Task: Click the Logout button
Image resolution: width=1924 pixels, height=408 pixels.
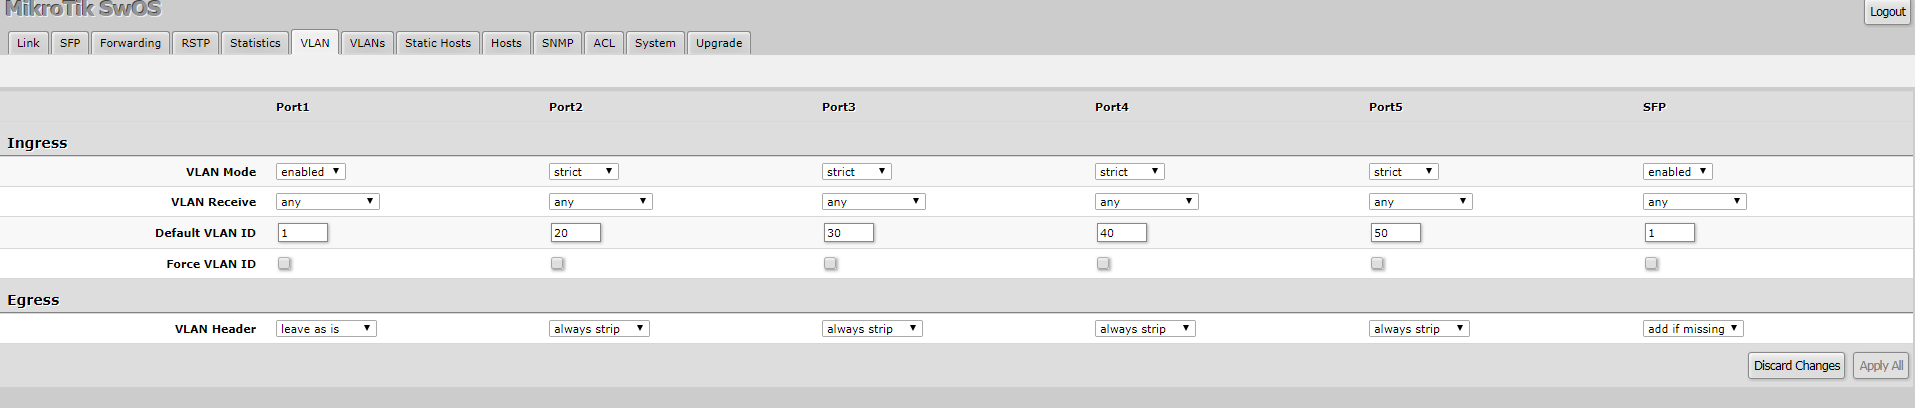Action: (x=1887, y=12)
